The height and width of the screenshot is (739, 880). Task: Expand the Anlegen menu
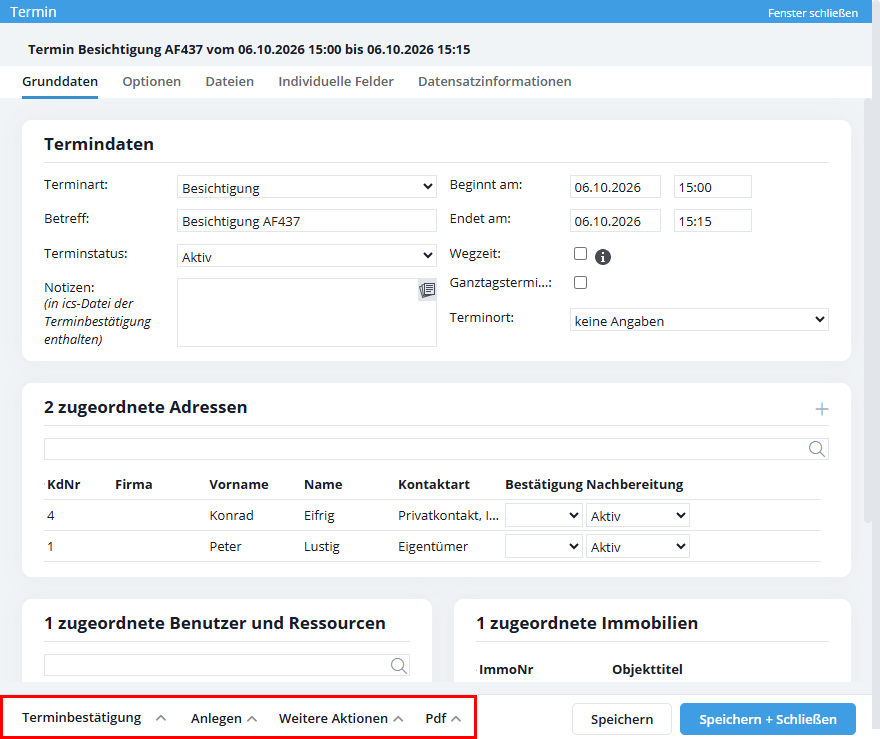coord(223,719)
